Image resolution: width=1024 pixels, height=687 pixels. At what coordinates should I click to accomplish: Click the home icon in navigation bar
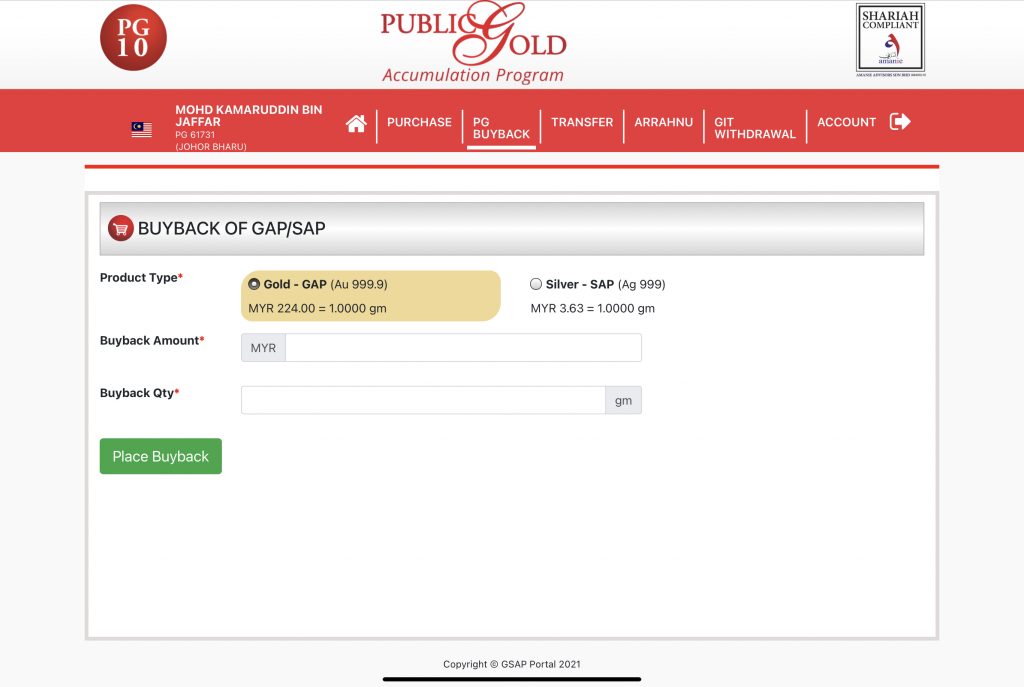356,123
